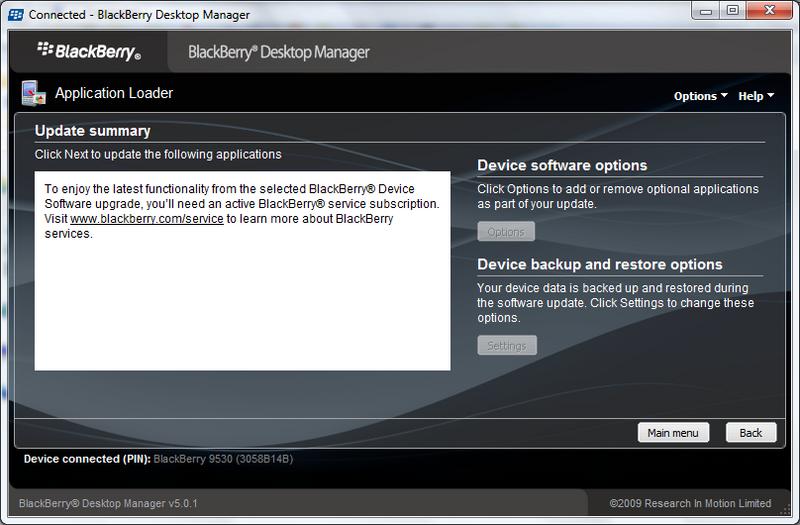The image size is (800, 525).
Task: Maximize the Desktop Manager window
Action: [733, 11]
